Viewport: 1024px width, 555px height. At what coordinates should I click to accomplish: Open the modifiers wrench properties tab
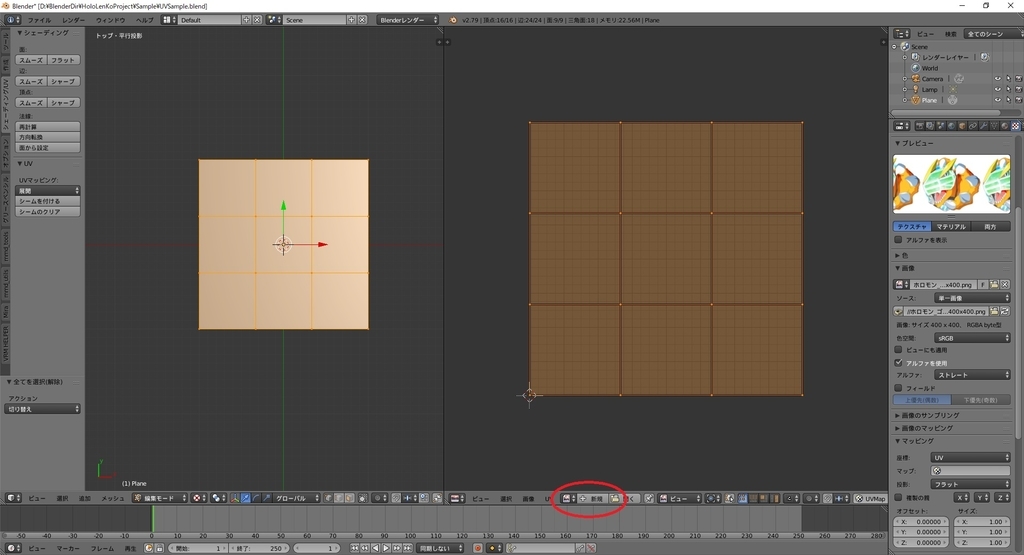[x=984, y=126]
